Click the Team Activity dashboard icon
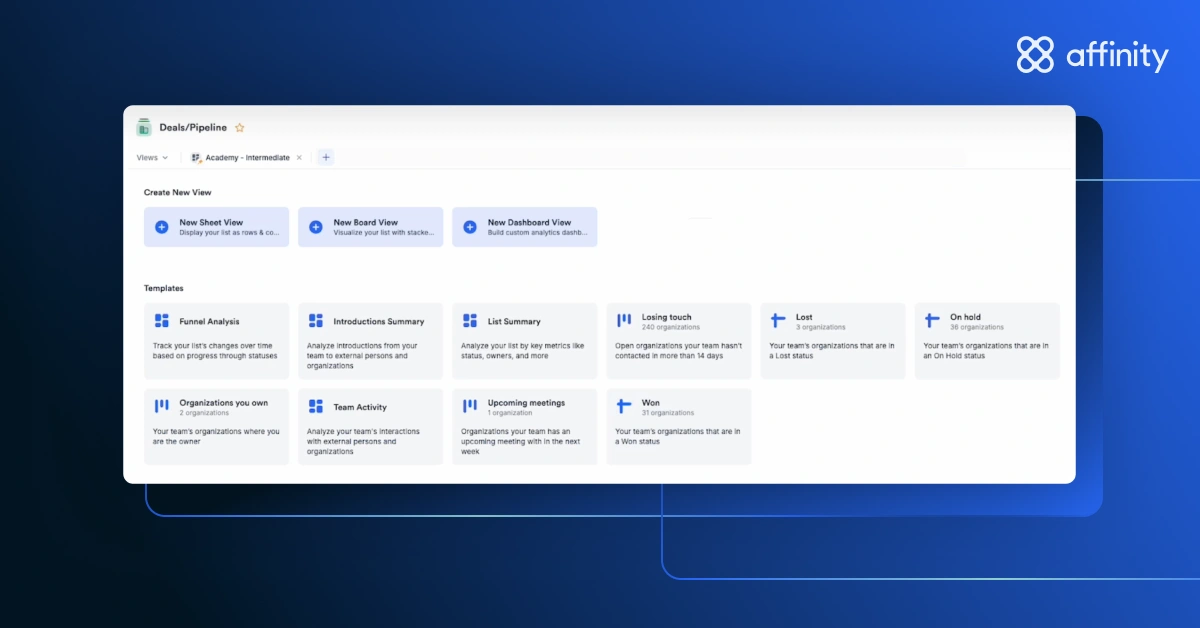Screen dimensions: 1200x628 (x=316, y=407)
